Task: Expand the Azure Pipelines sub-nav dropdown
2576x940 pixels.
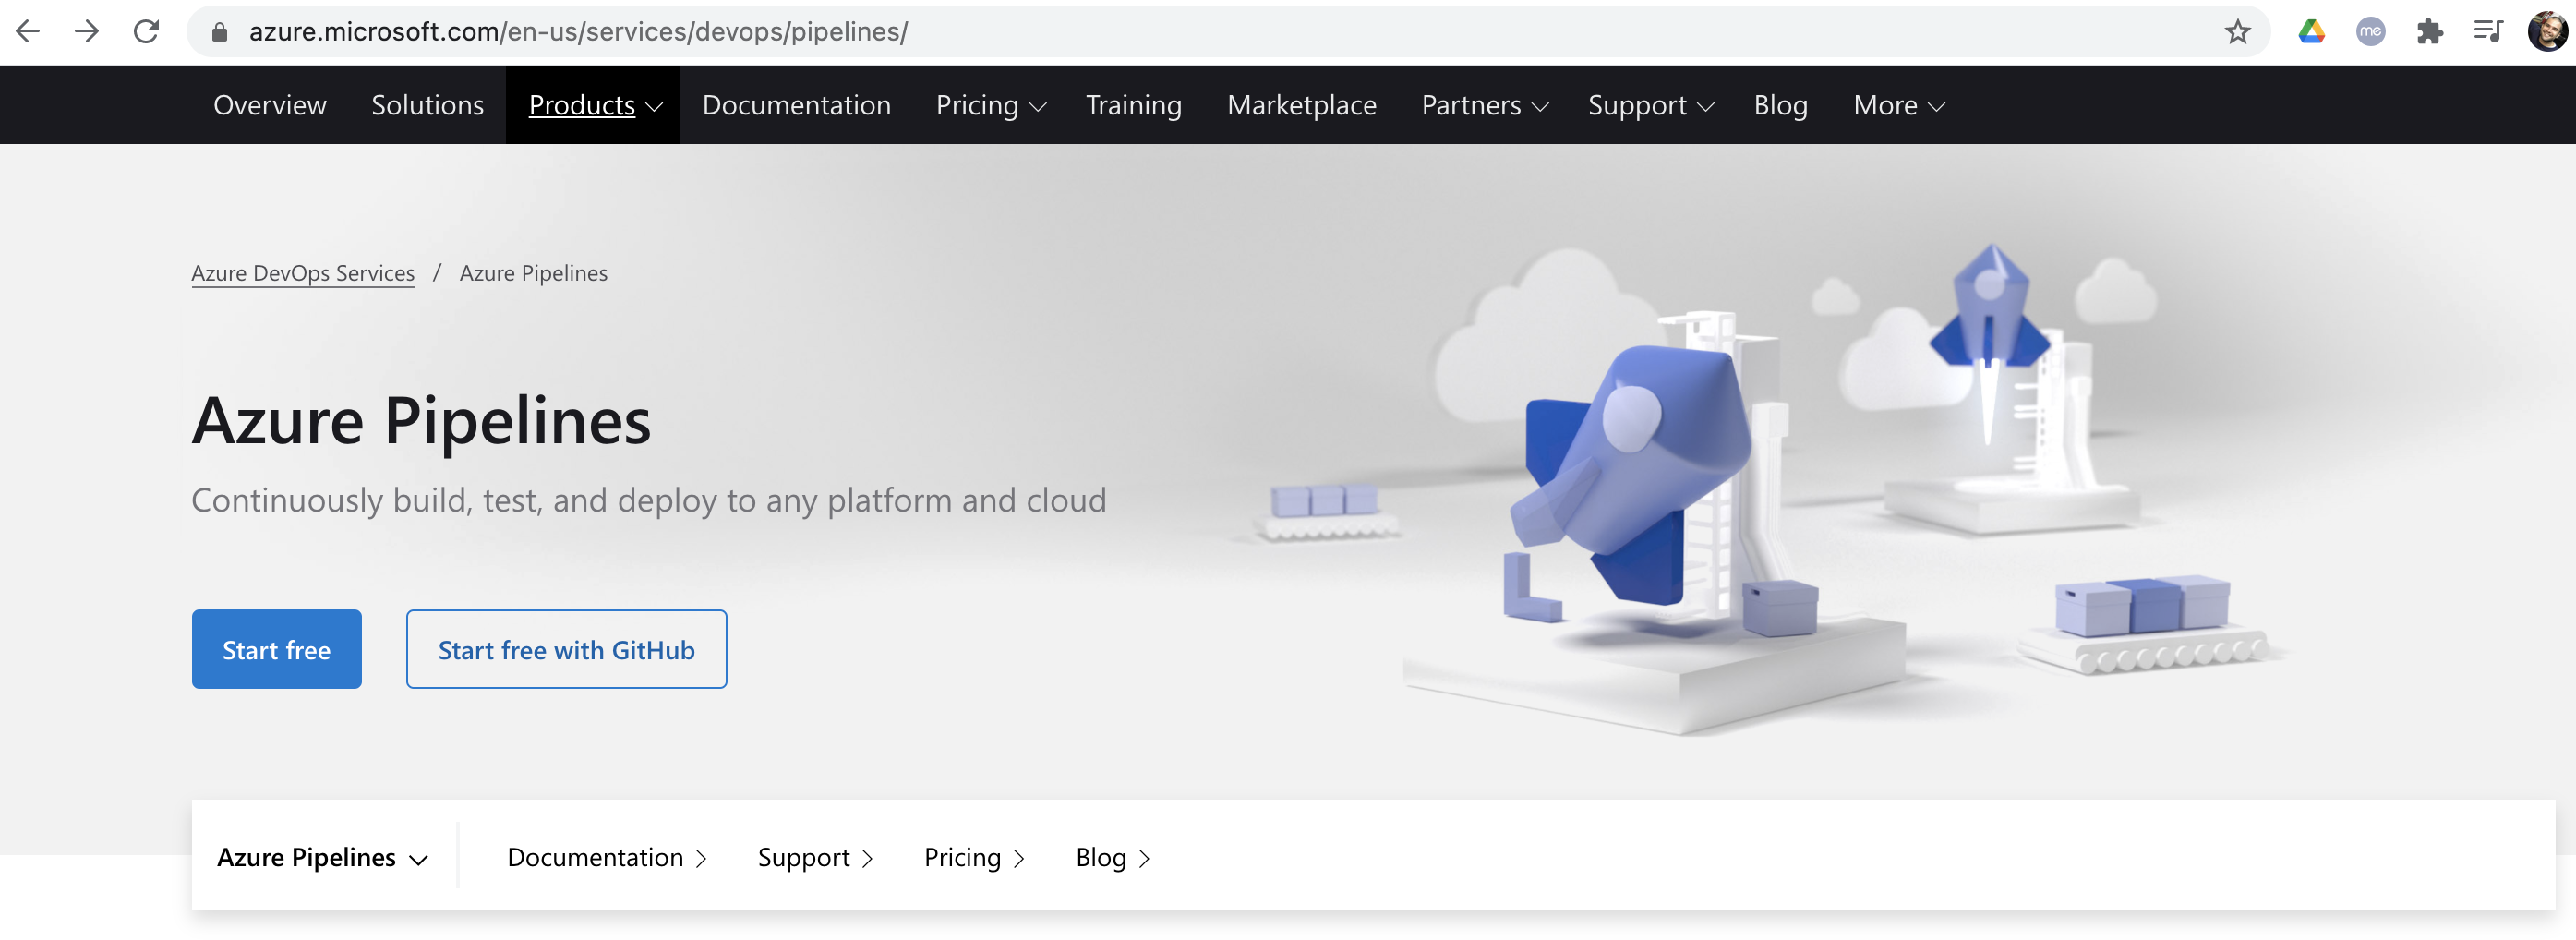Action: click(x=322, y=858)
